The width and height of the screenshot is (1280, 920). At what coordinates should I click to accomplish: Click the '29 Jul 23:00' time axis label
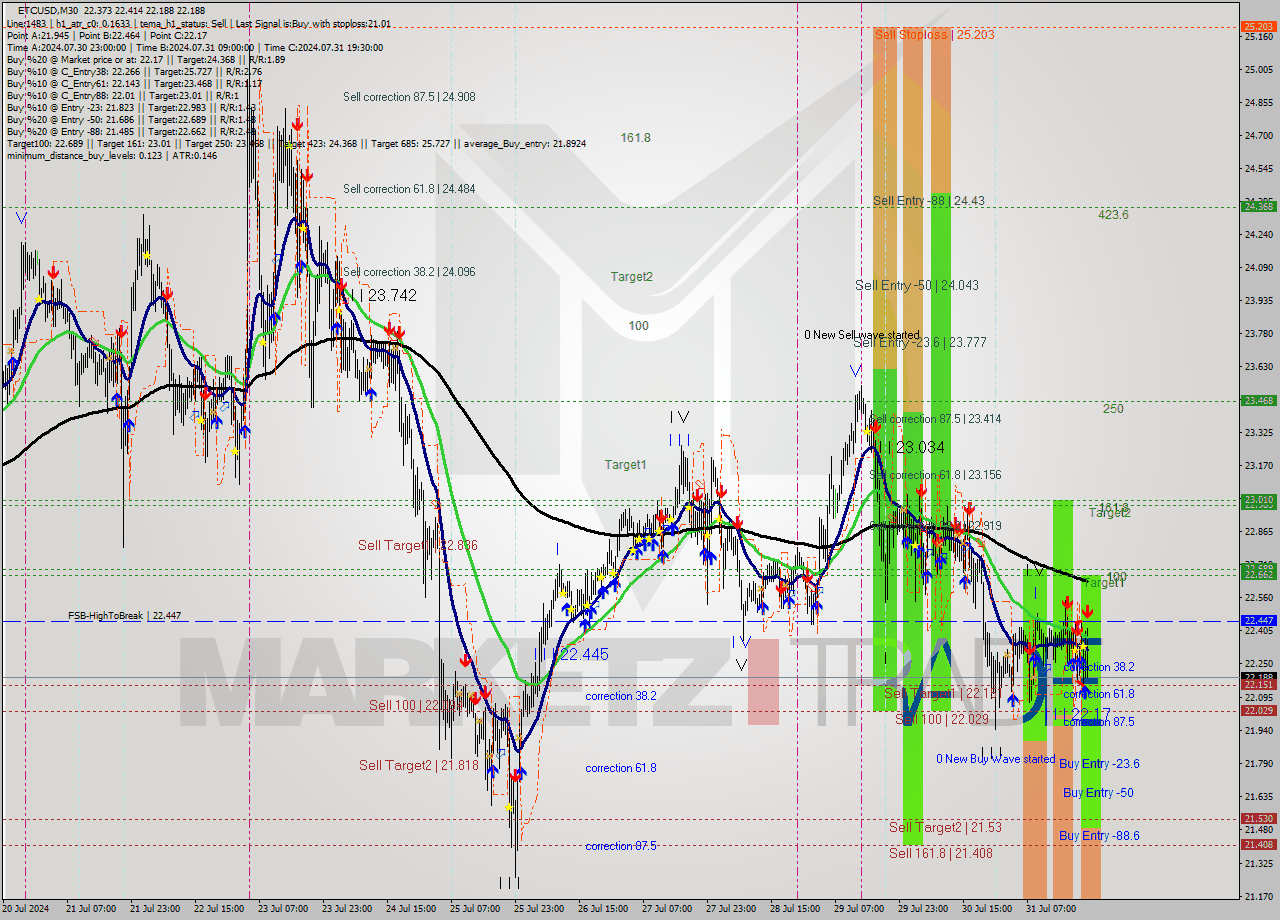tap(923, 909)
